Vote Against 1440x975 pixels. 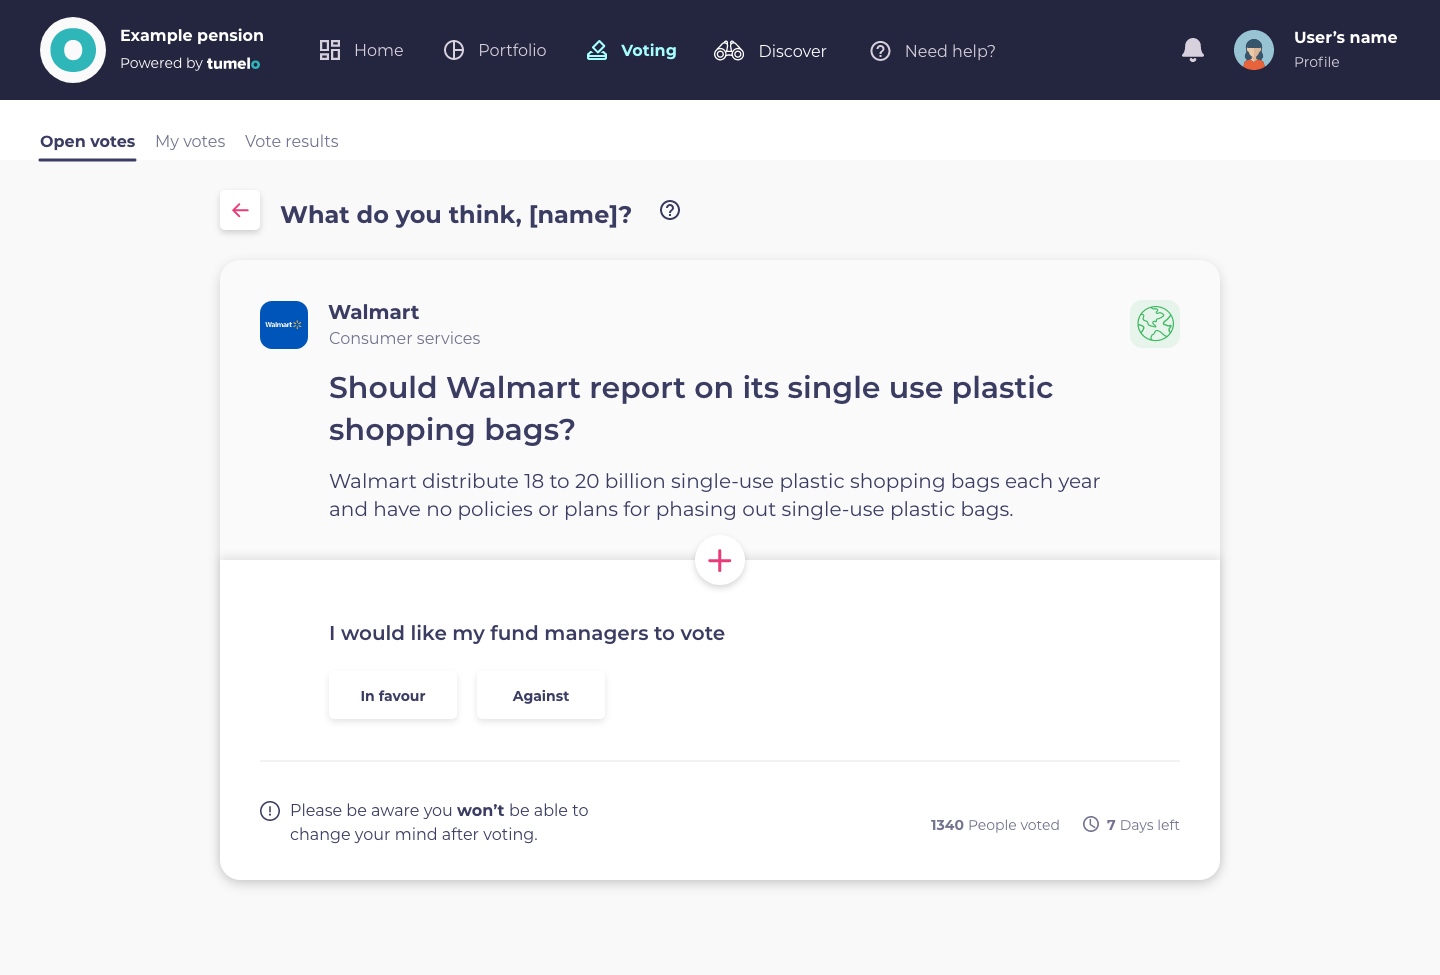(541, 695)
